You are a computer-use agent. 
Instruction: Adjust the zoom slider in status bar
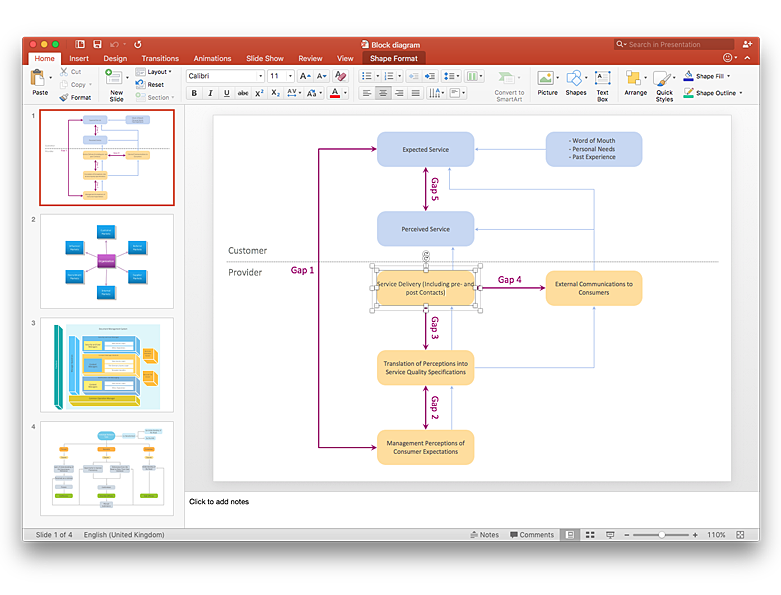coord(662,535)
